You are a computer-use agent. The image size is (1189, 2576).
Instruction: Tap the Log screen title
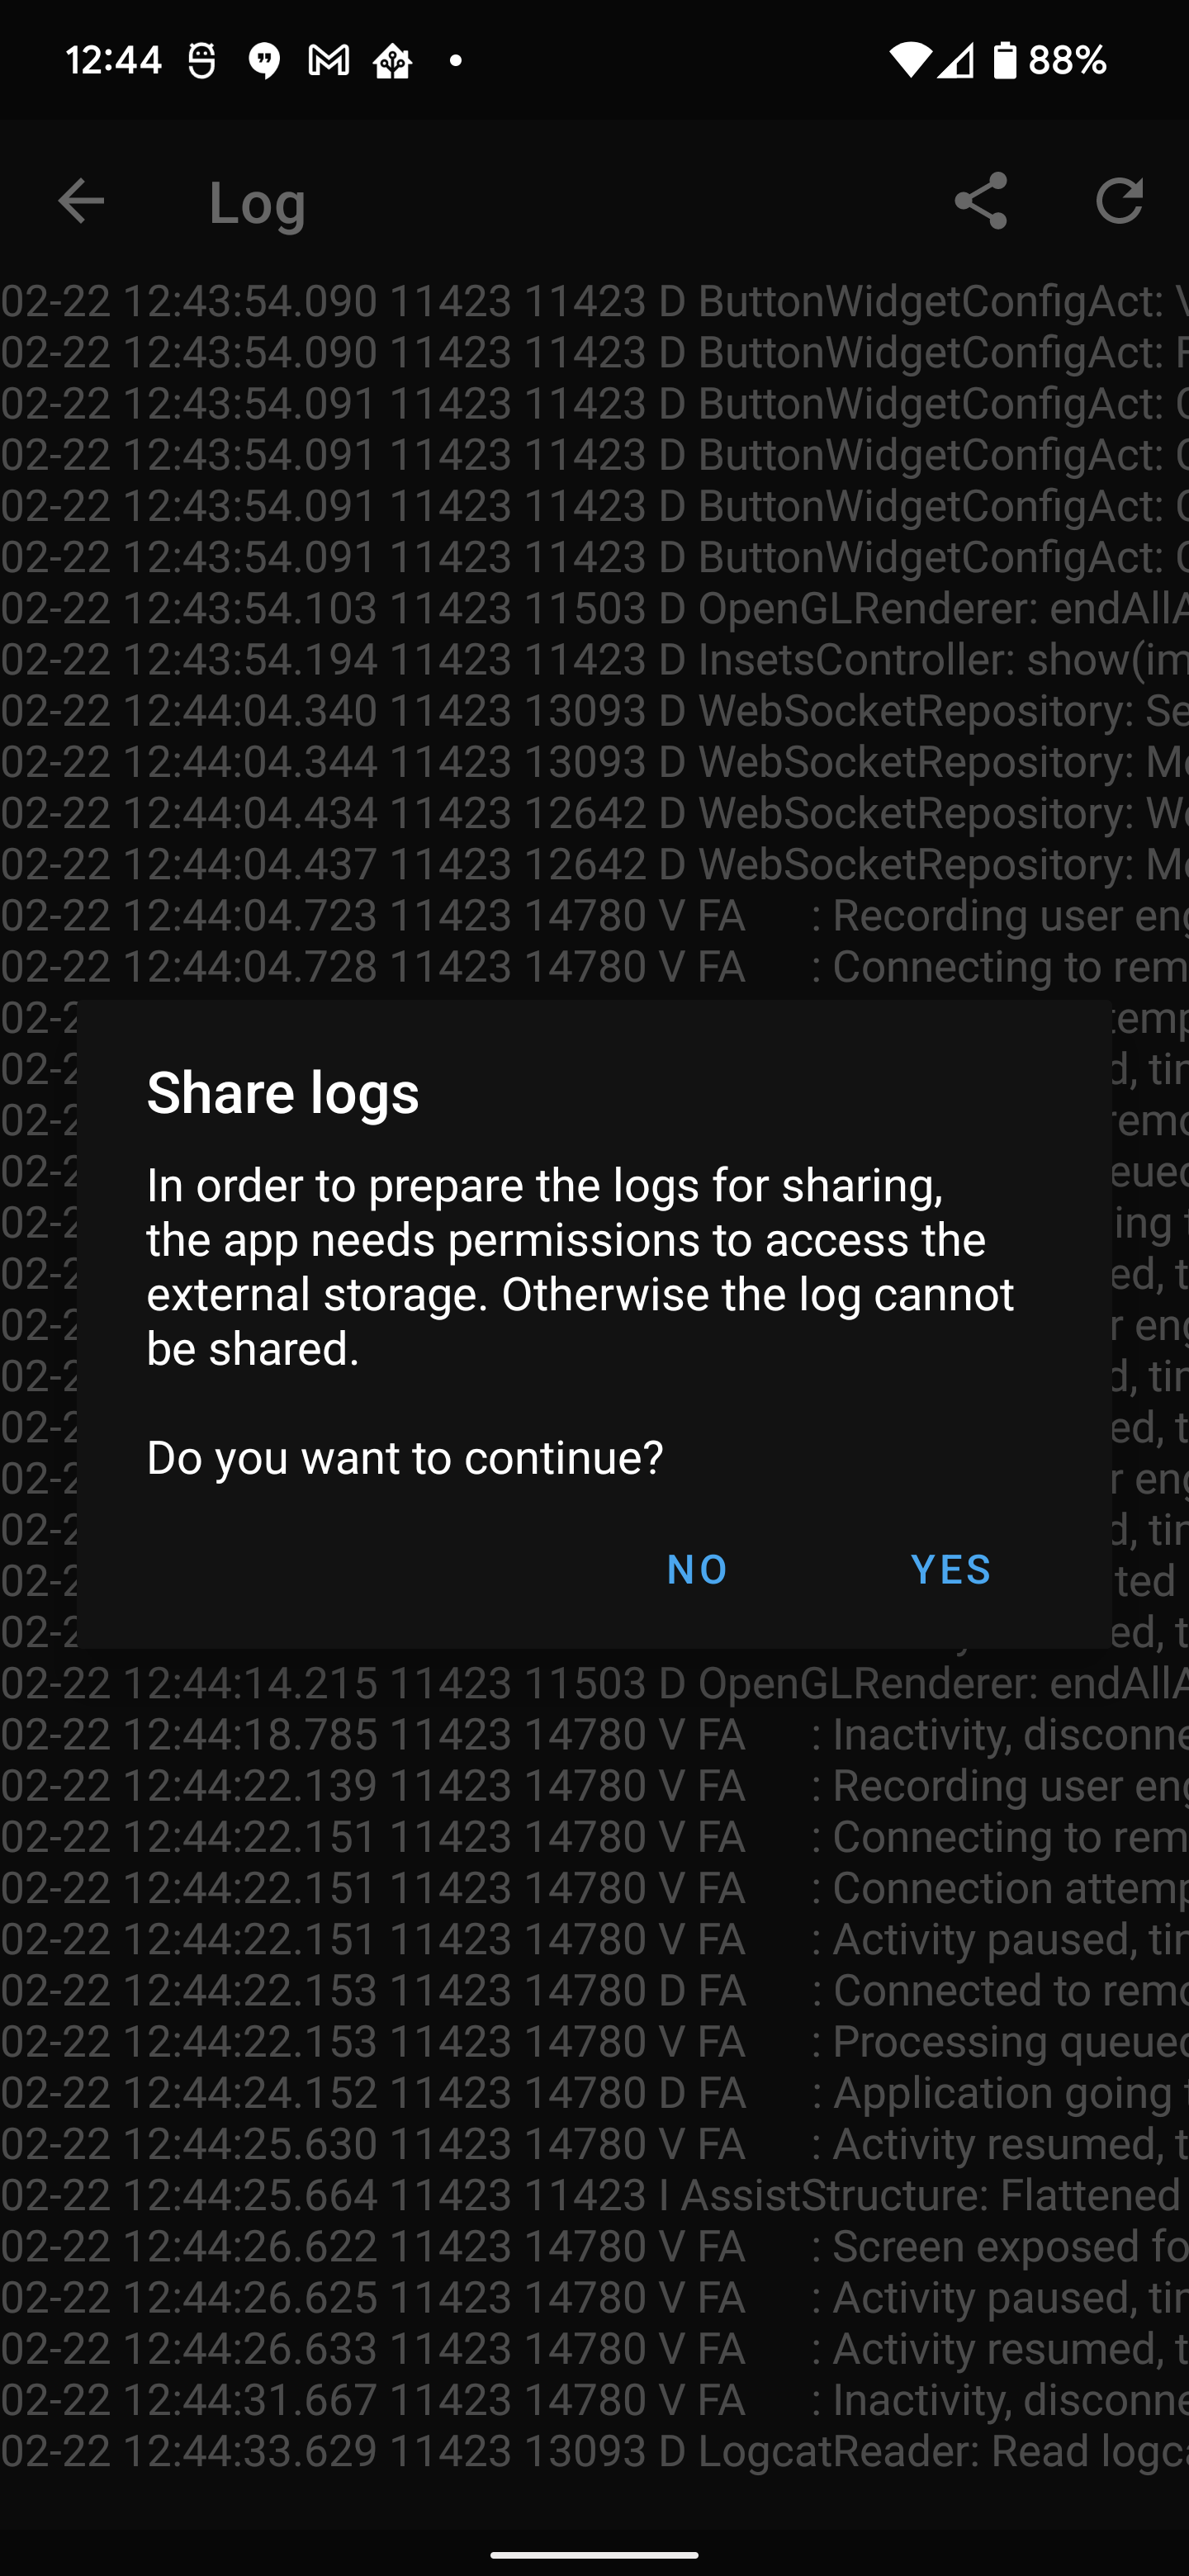(257, 203)
